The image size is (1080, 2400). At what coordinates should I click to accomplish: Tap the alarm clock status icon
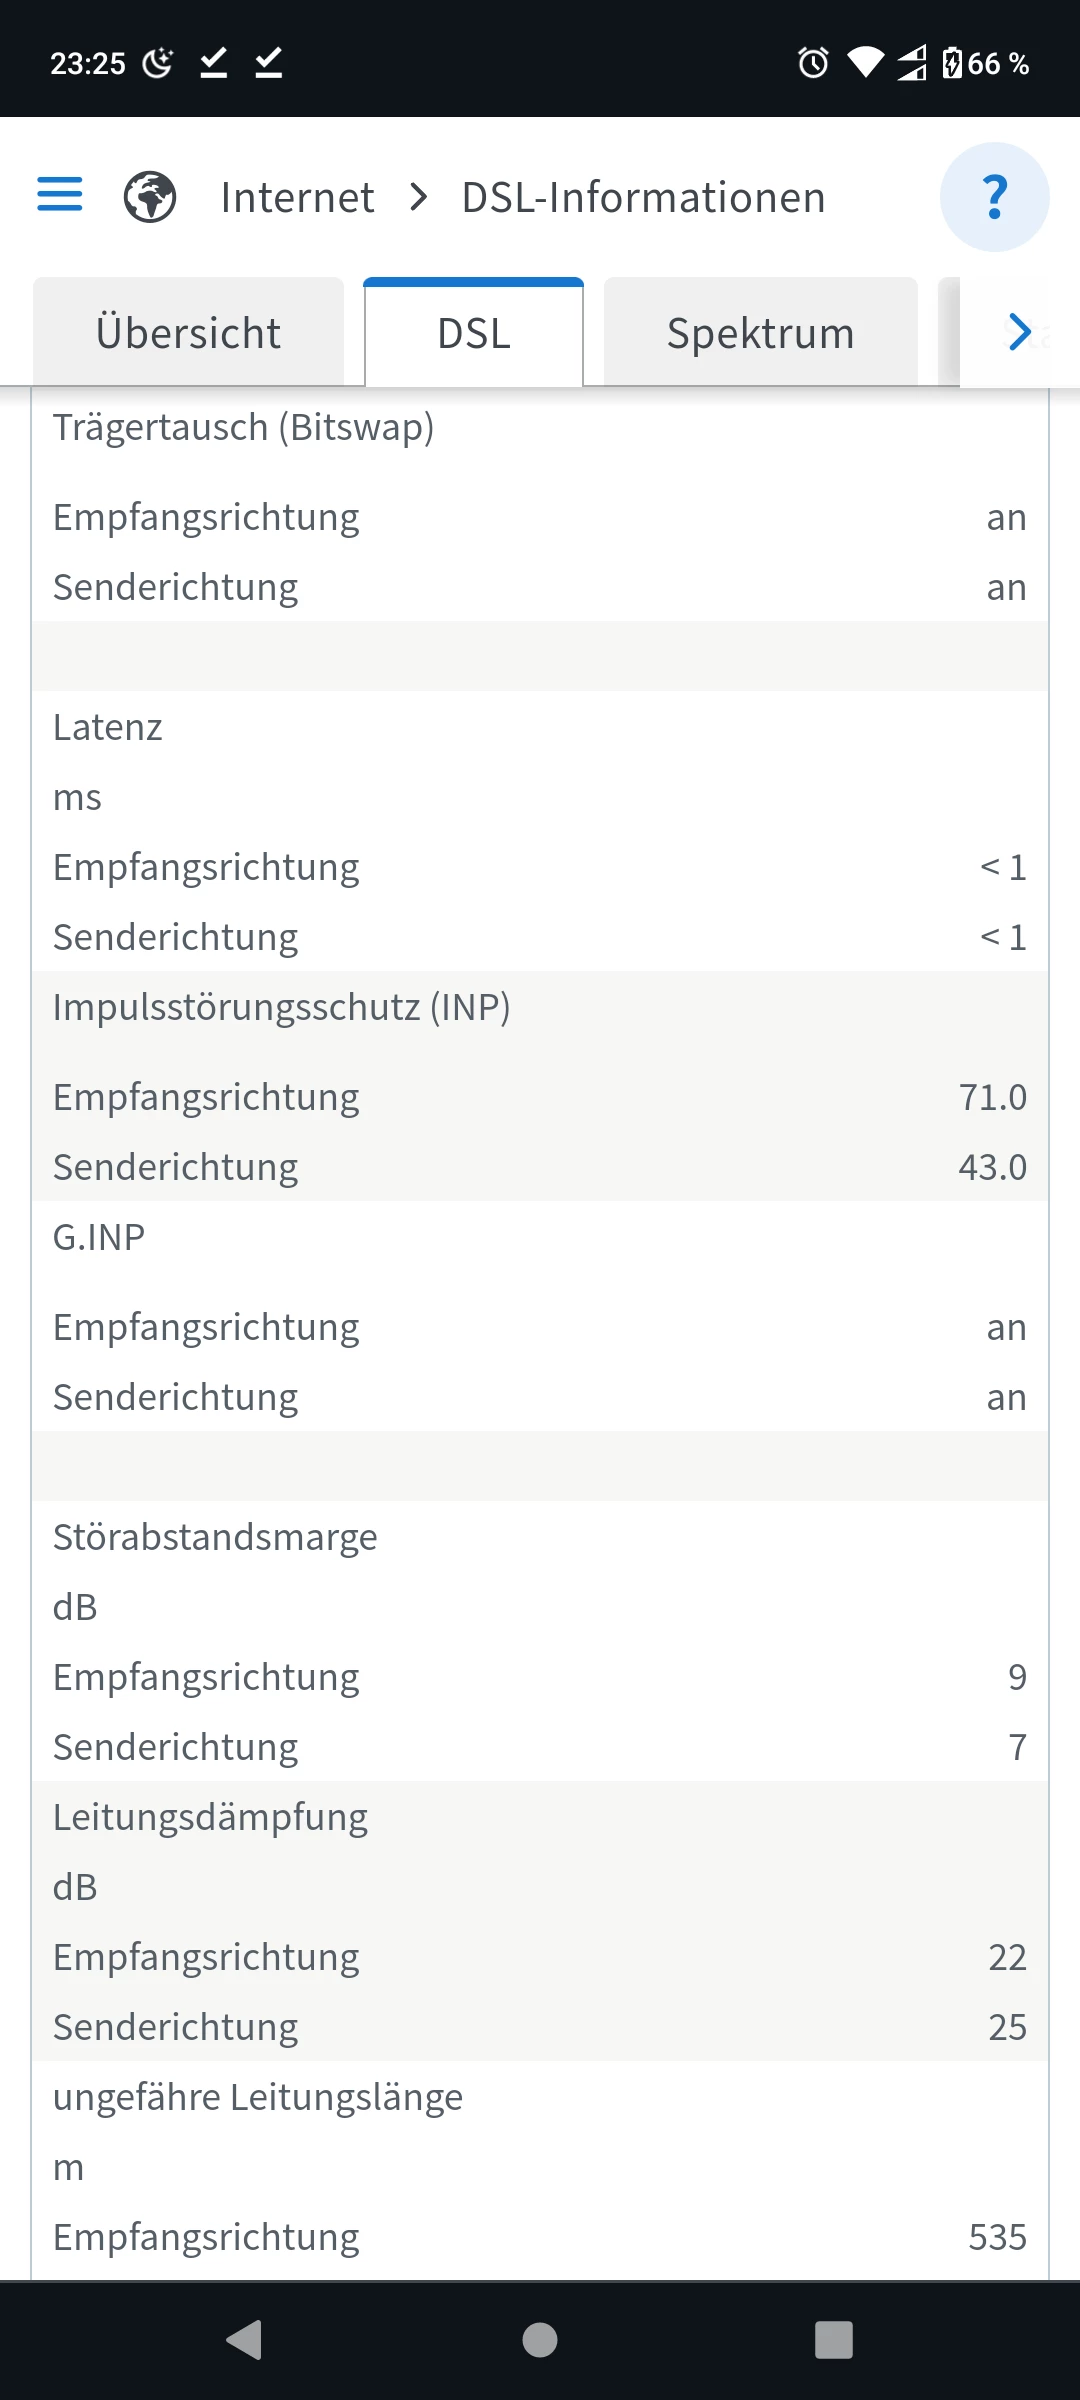tap(813, 63)
